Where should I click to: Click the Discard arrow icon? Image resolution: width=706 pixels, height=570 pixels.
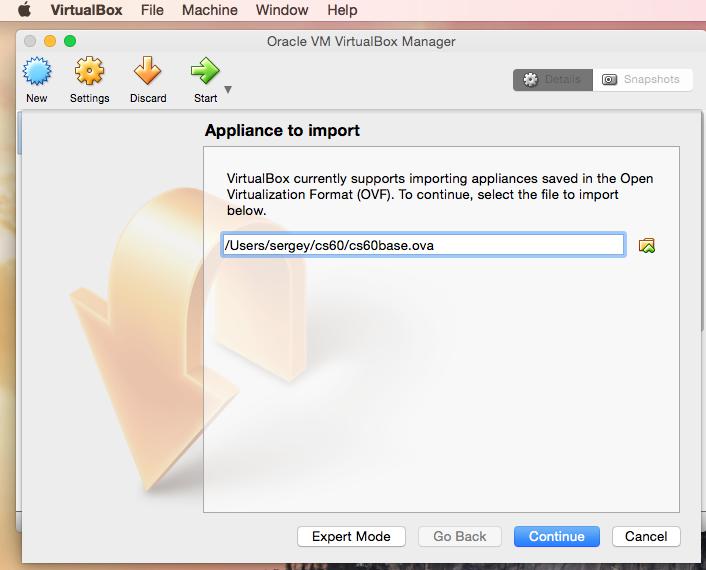pyautogui.click(x=147, y=71)
